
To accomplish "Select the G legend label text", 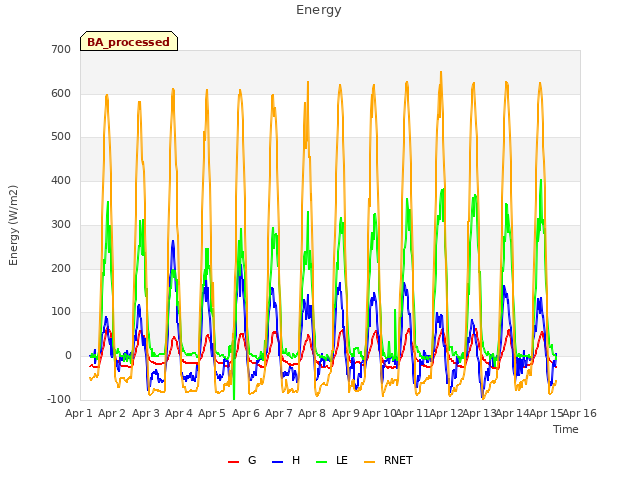I will pyautogui.click(x=252, y=460).
